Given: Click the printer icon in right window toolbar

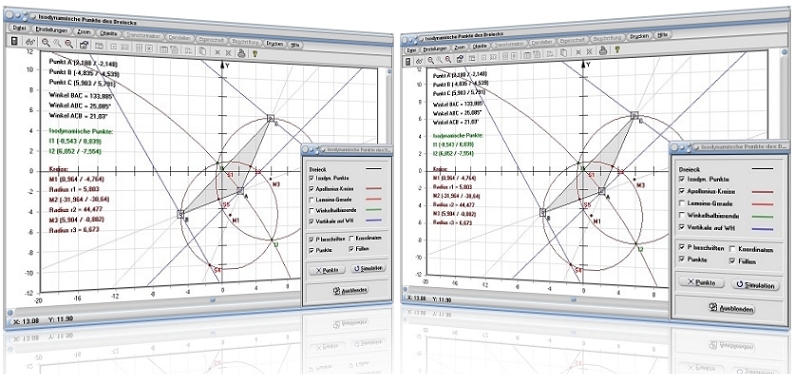Looking at the screenshot, I should click(x=603, y=50).
